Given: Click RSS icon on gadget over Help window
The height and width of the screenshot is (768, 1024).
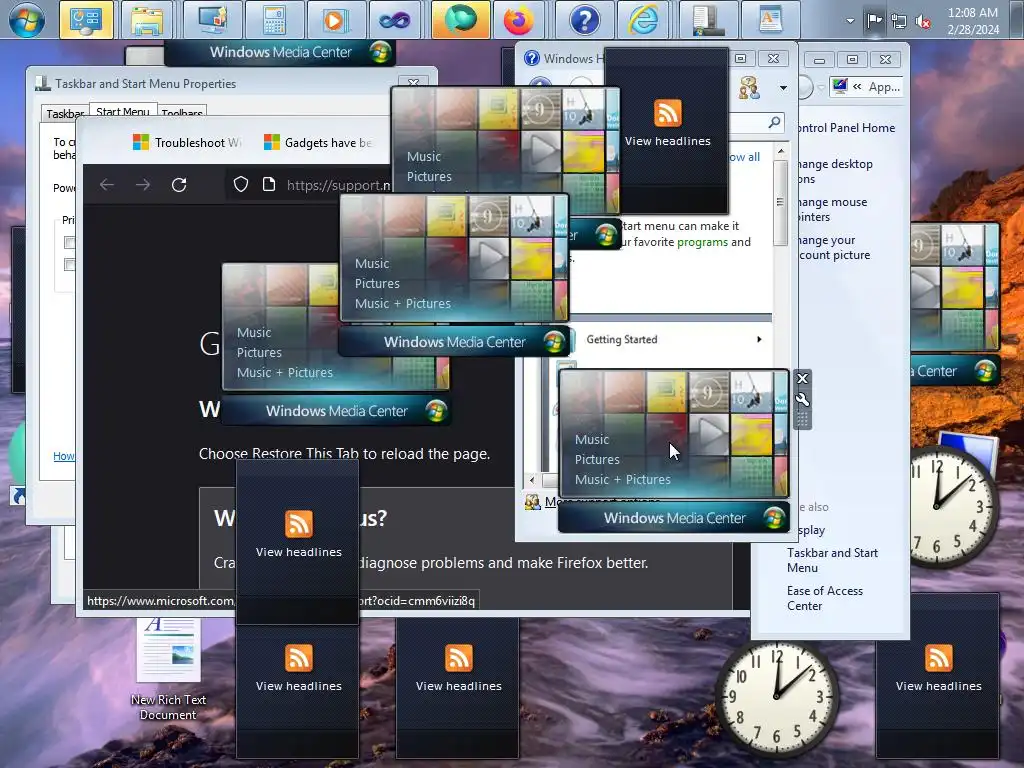Looking at the screenshot, I should pos(667,114).
